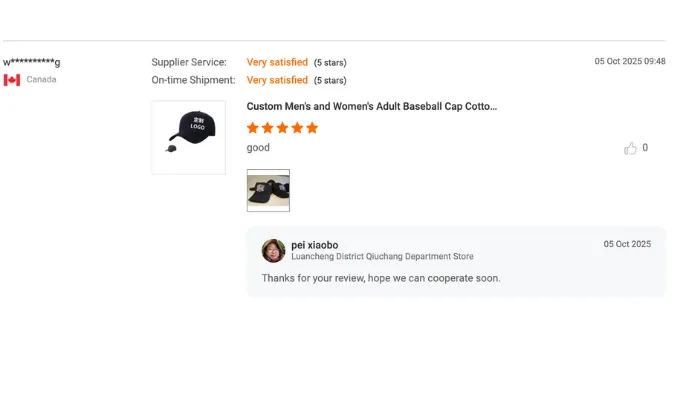This screenshot has height=400, width=683.
Task: Enlarge the customer review photo thumbnail
Action: pyautogui.click(x=268, y=190)
